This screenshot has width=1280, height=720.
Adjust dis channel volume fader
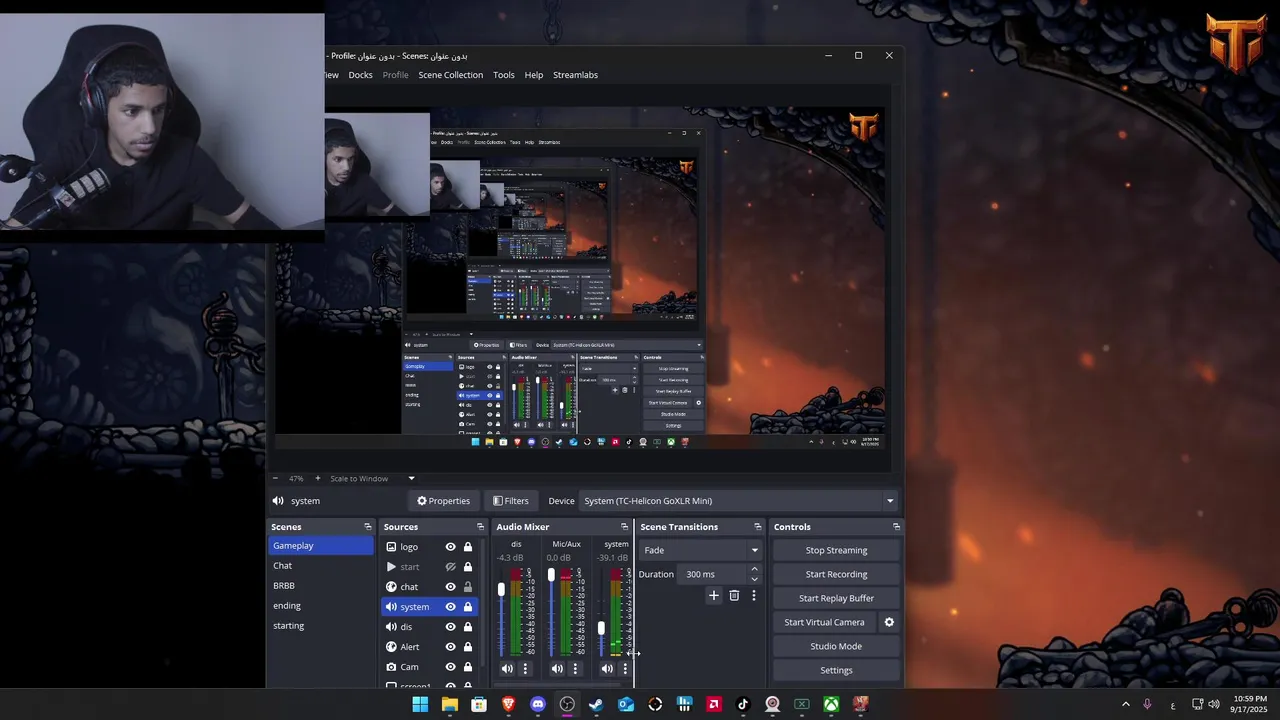click(501, 589)
